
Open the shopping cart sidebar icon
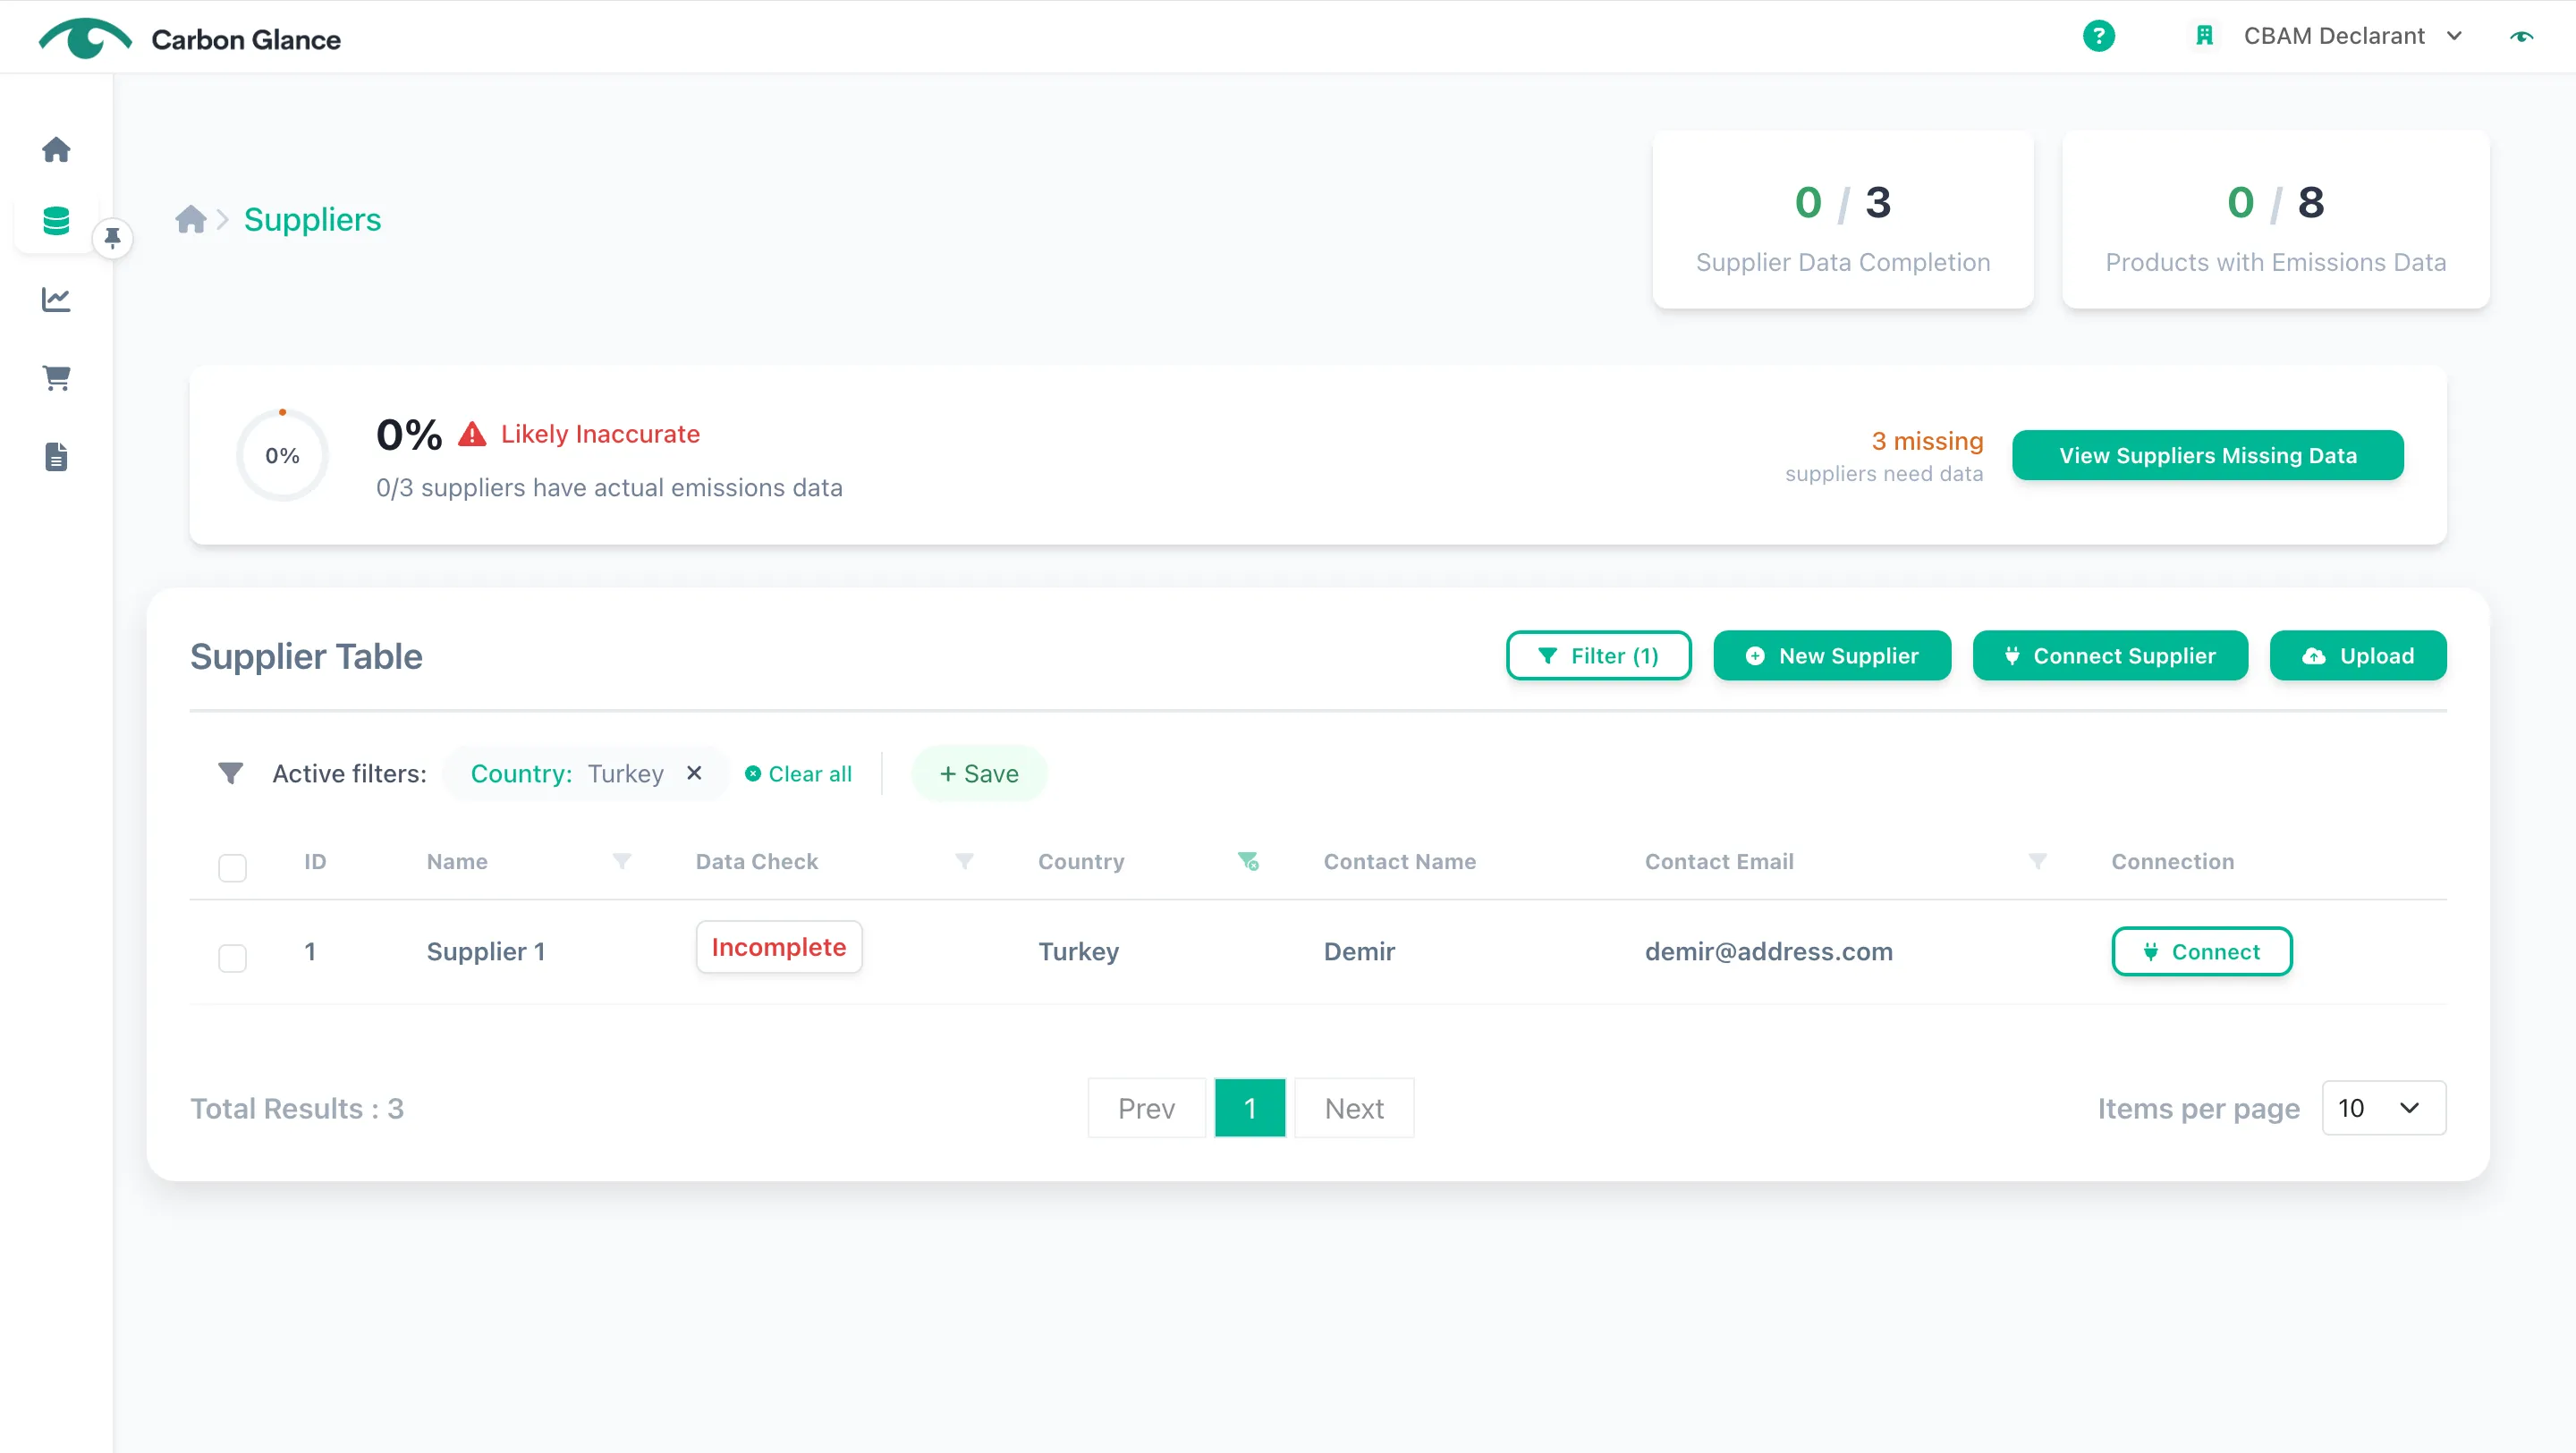pos(56,378)
